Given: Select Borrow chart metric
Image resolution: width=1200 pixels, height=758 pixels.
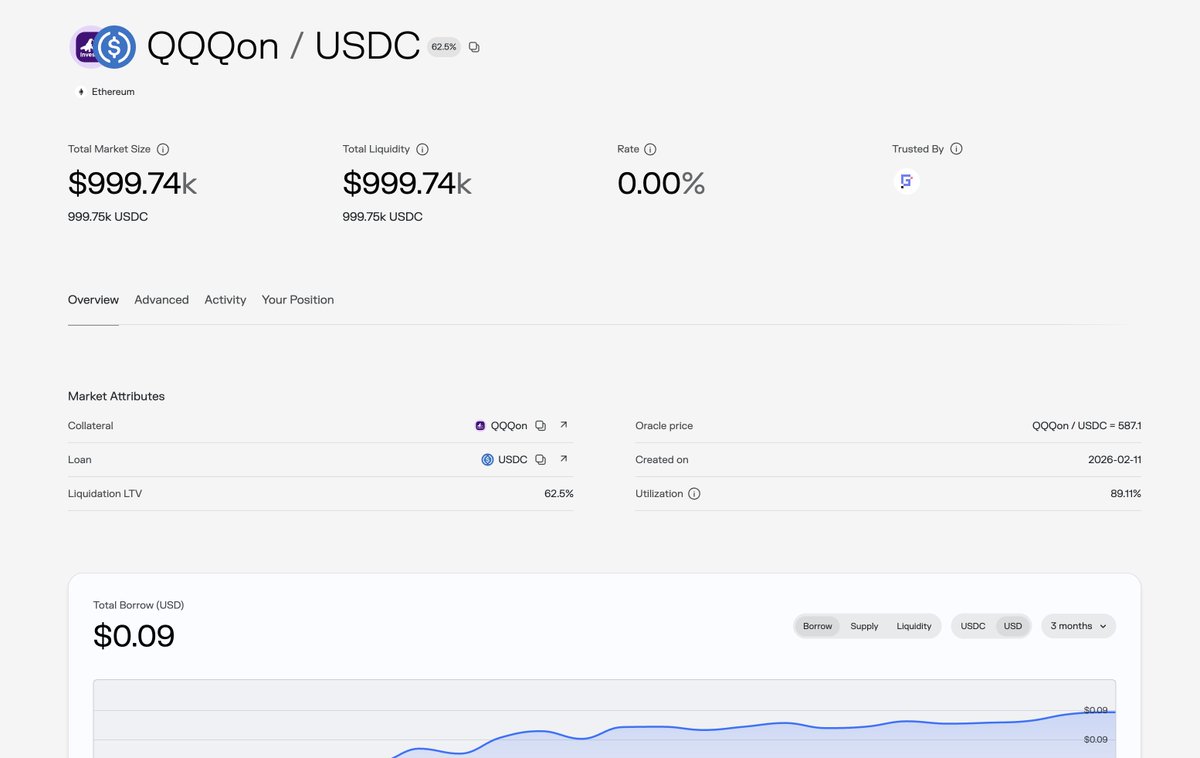Looking at the screenshot, I should tap(817, 626).
